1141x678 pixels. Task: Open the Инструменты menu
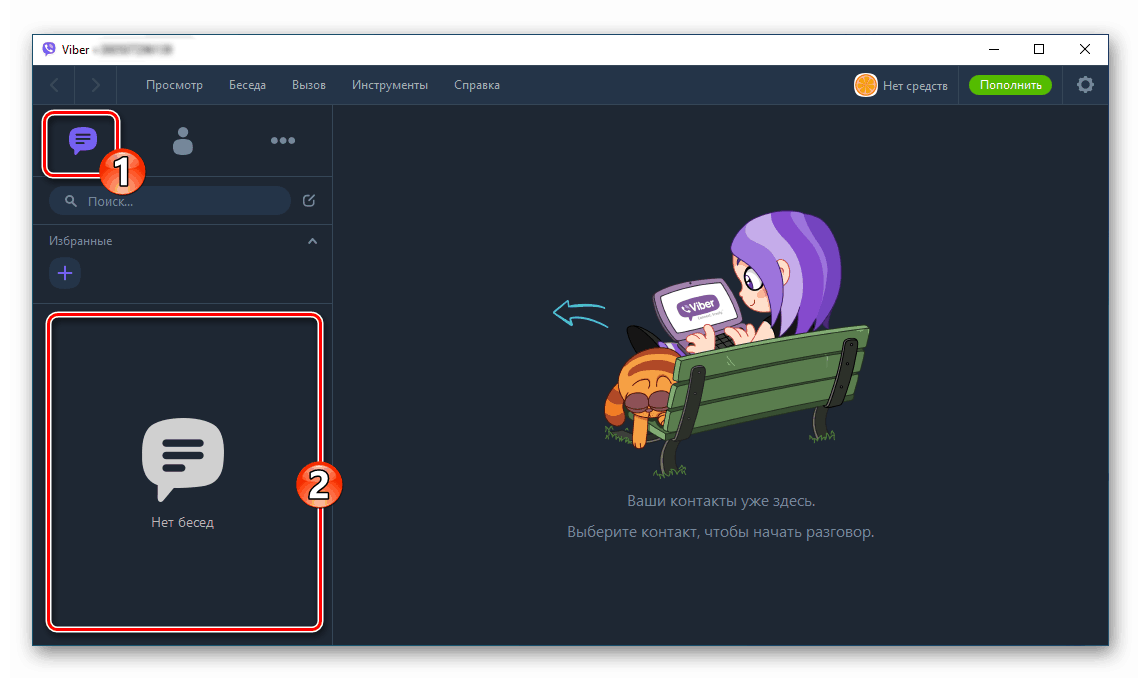[390, 85]
